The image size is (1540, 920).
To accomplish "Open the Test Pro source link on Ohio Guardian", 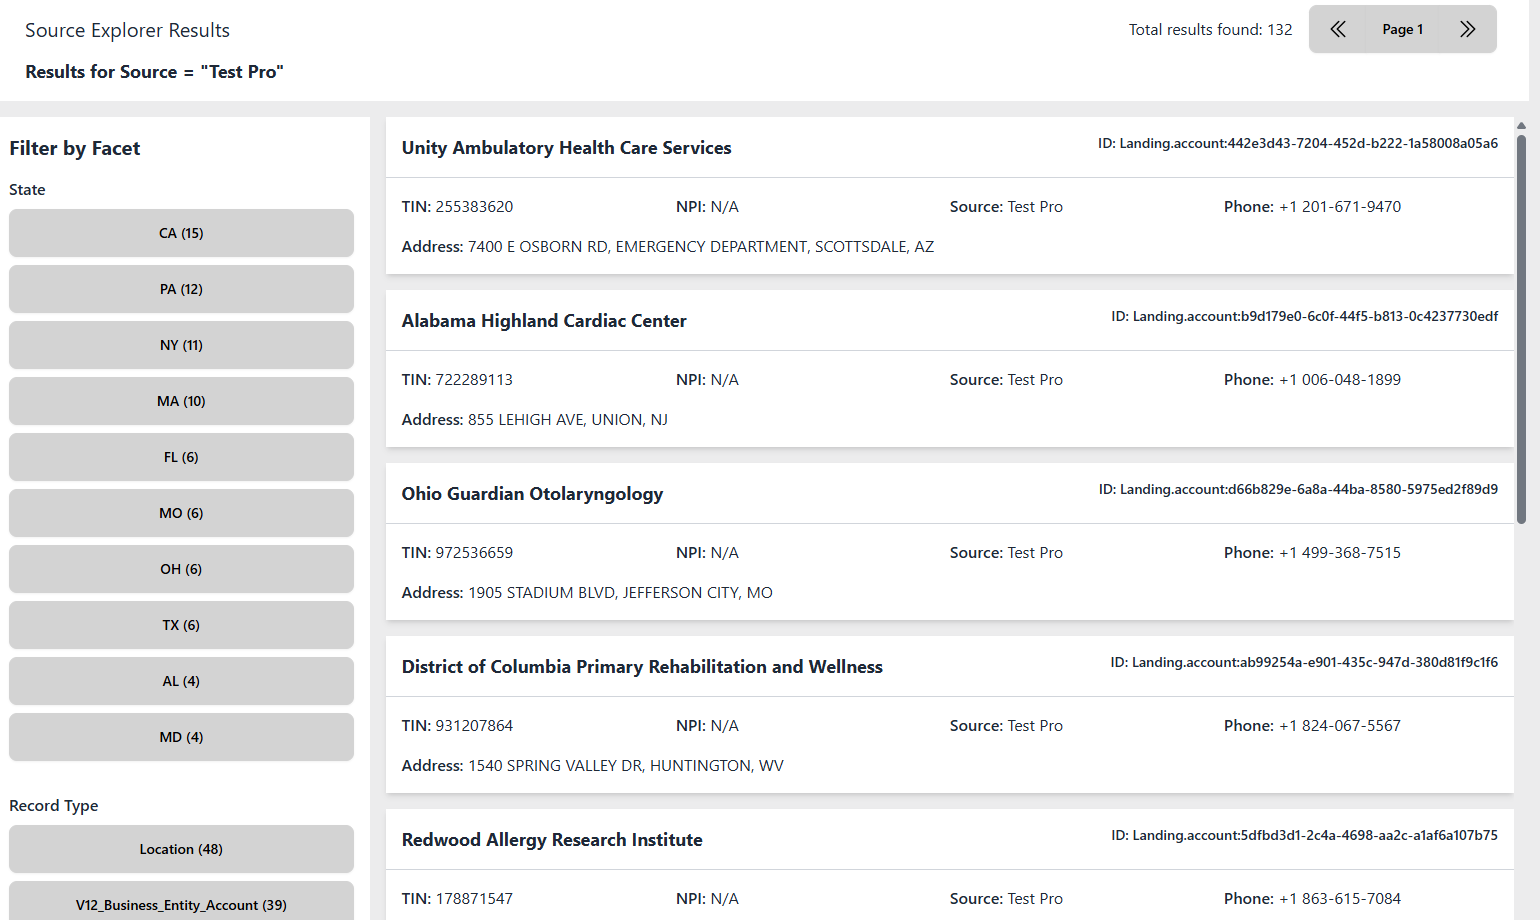I will [x=1035, y=552].
